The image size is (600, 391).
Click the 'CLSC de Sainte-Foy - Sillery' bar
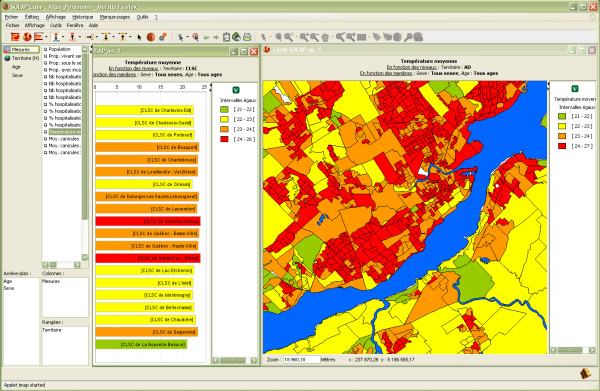pos(148,258)
